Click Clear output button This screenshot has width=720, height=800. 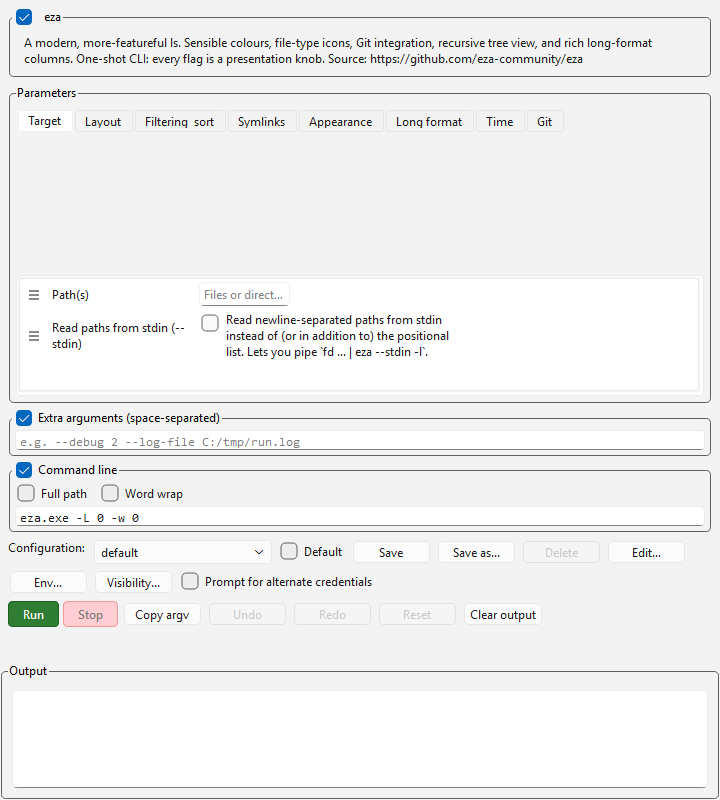pos(503,614)
